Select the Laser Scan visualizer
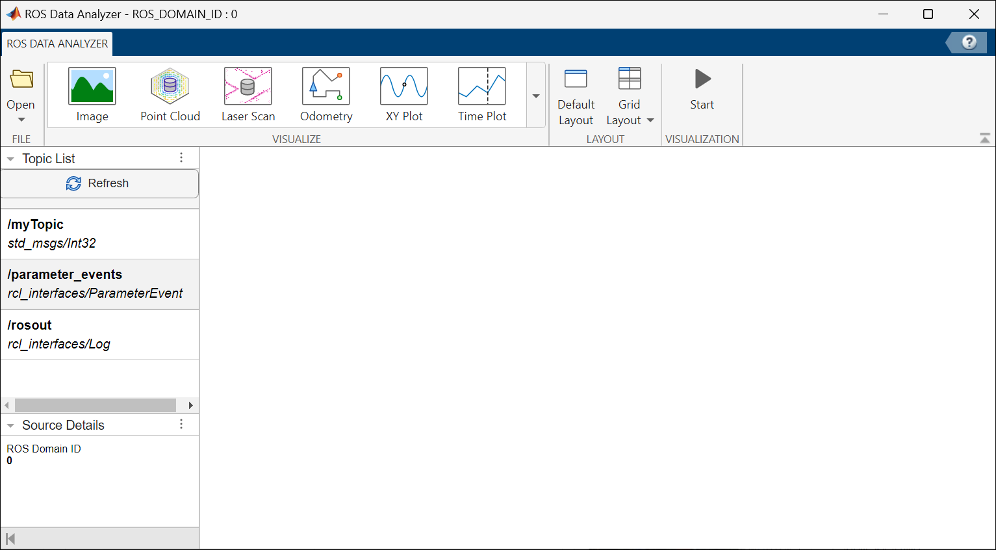Screen dimensions: 996x550 248,95
